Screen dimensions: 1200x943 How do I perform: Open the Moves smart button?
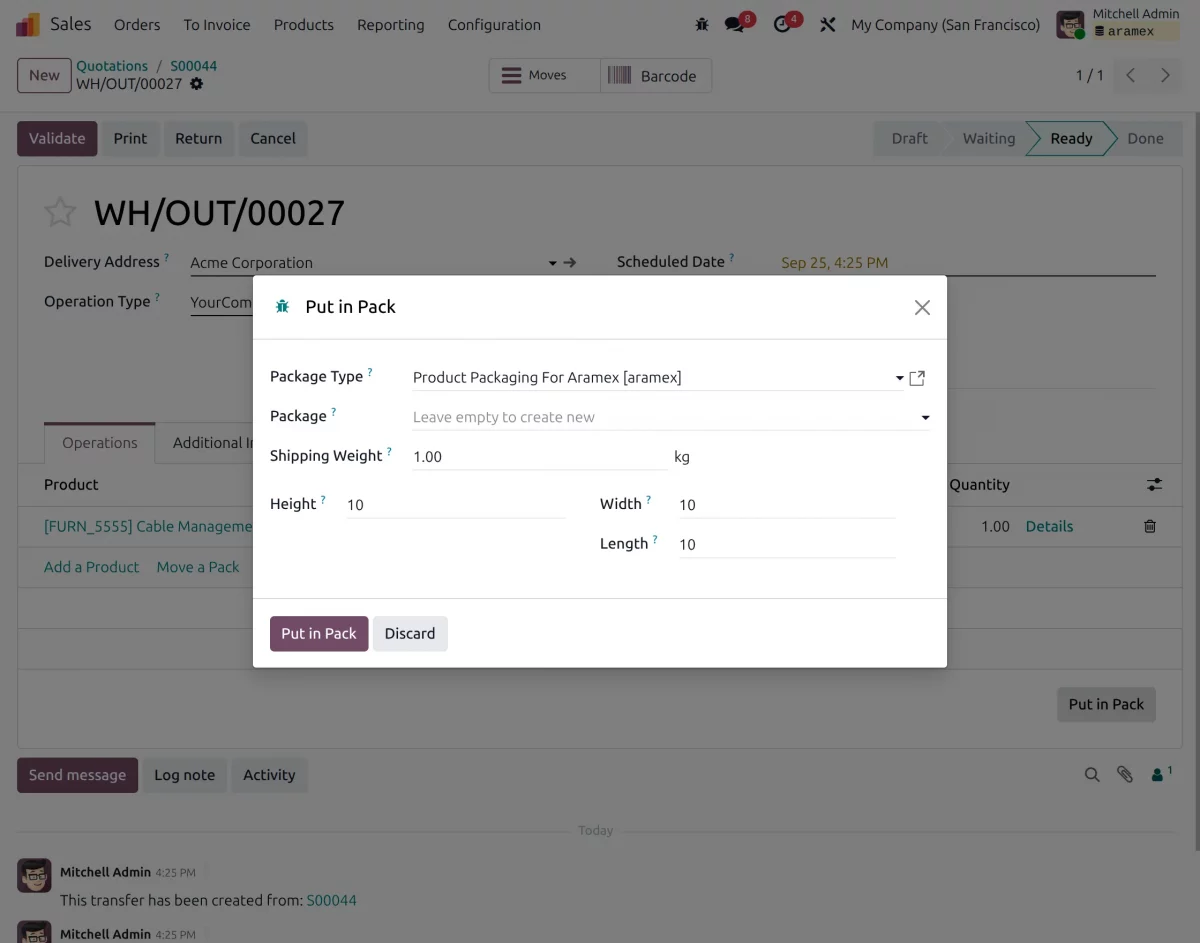(545, 76)
